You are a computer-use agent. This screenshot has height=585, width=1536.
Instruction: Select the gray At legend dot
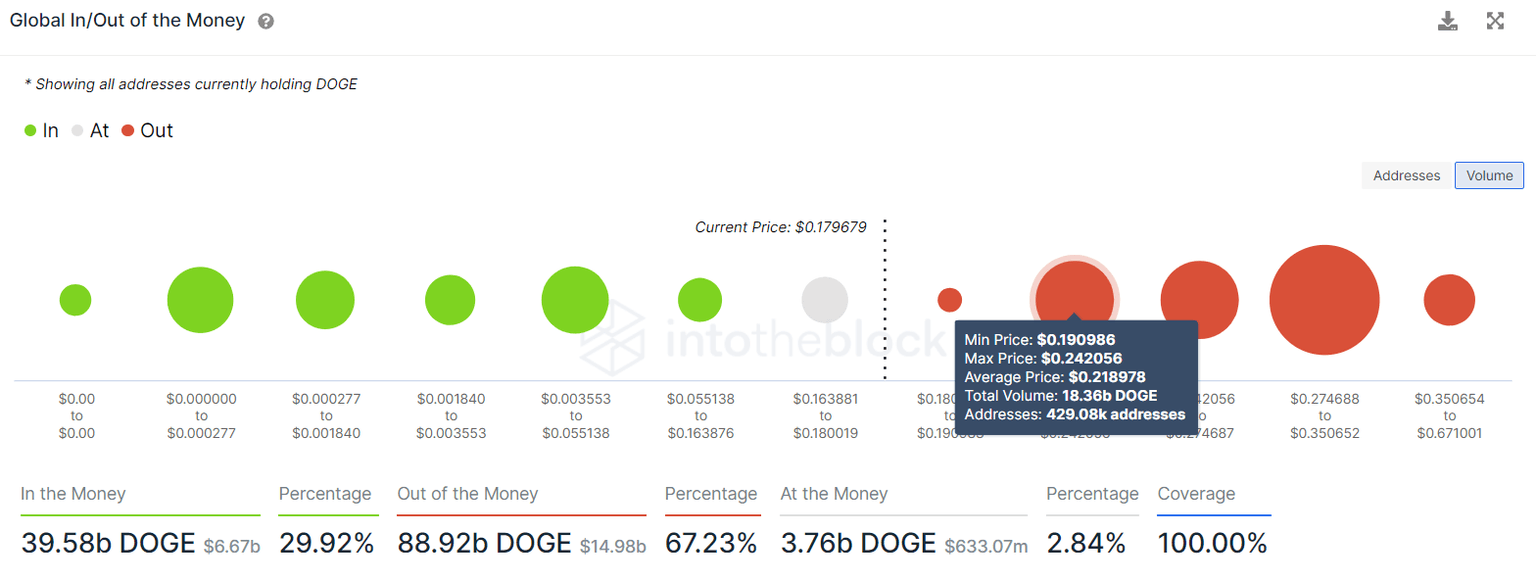[76, 130]
